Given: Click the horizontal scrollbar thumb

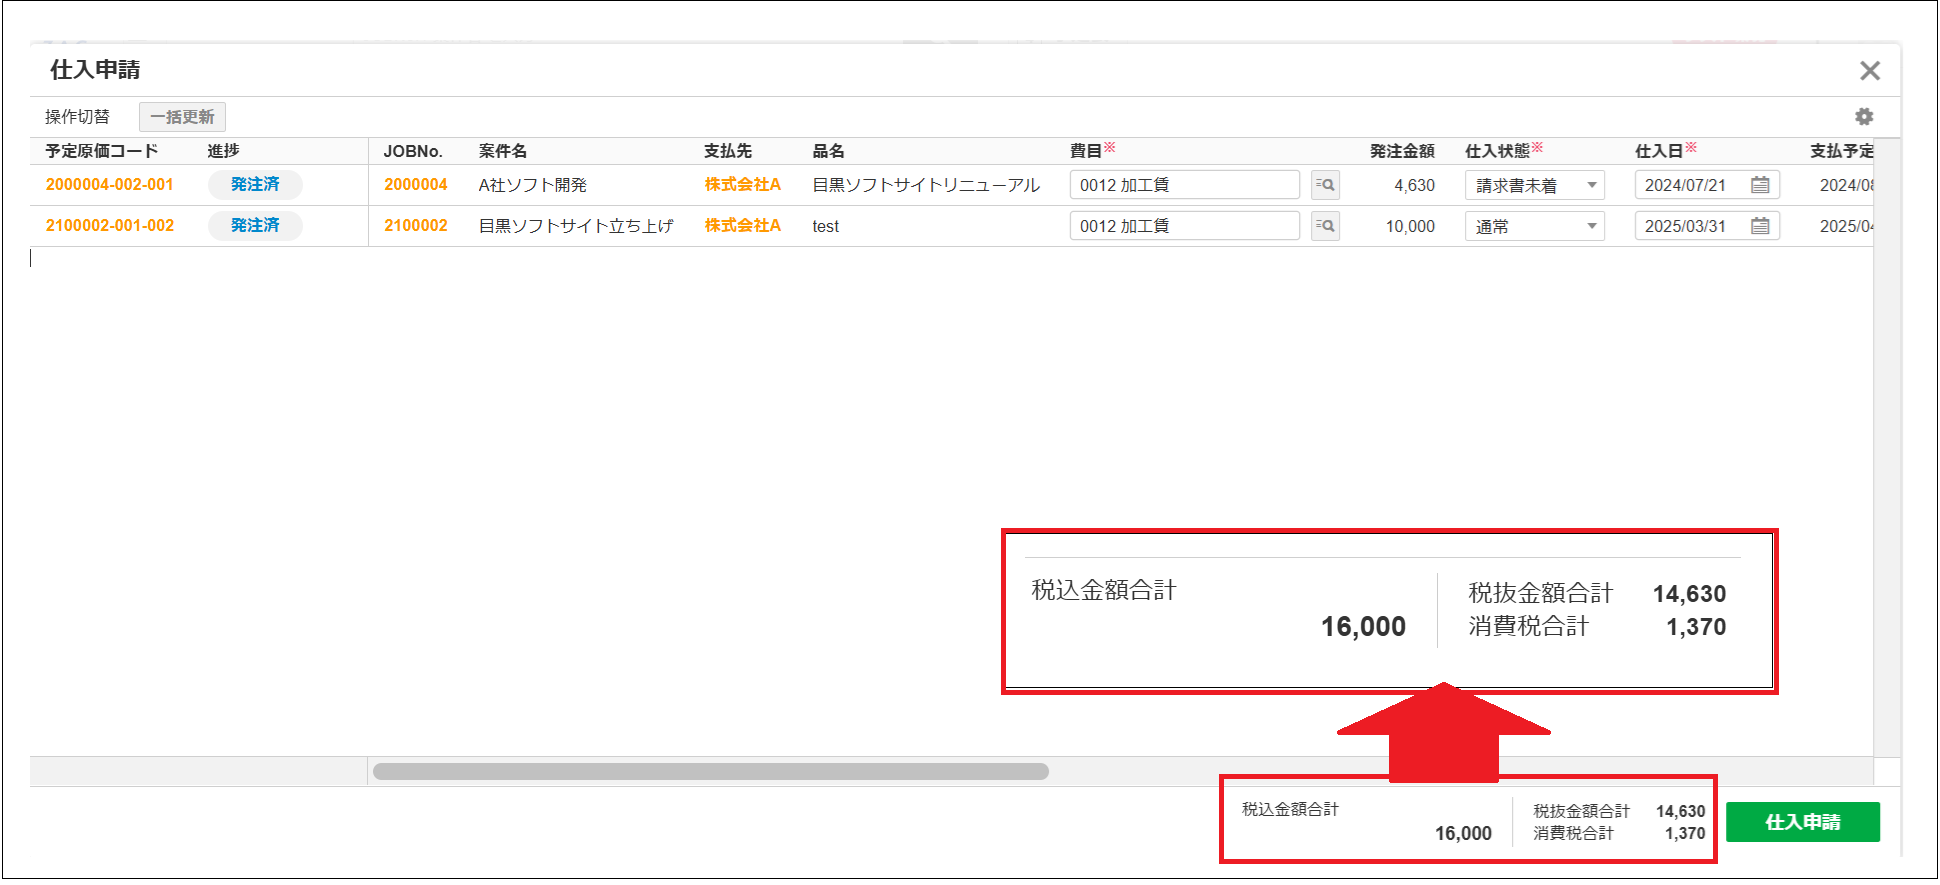Looking at the screenshot, I should [x=710, y=771].
